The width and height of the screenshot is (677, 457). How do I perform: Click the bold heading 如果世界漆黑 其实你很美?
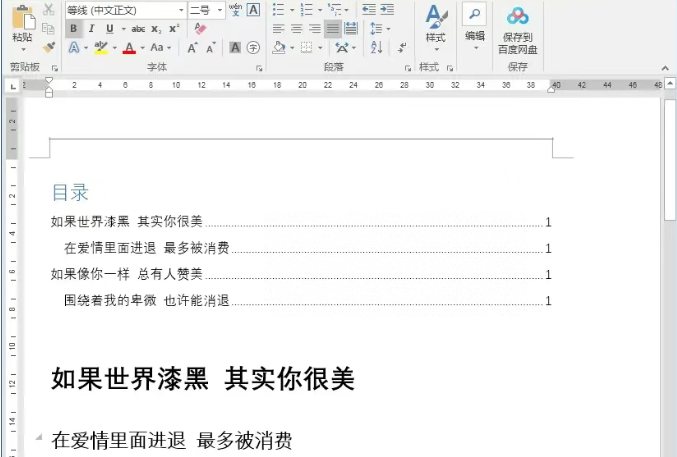coord(203,379)
